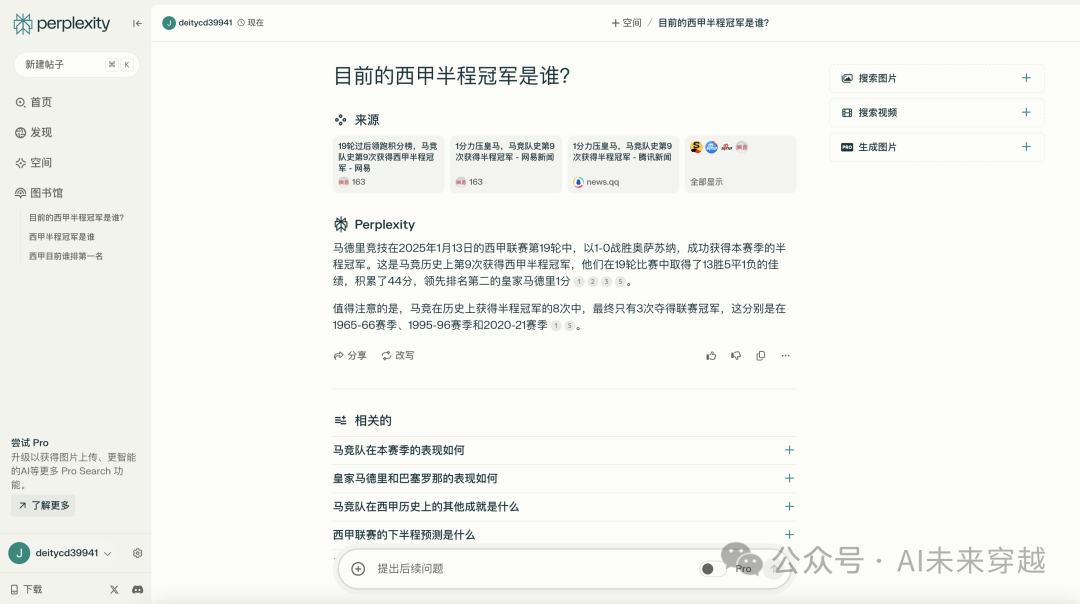
Task: Open settings via the gear icon
Action: [x=138, y=553]
